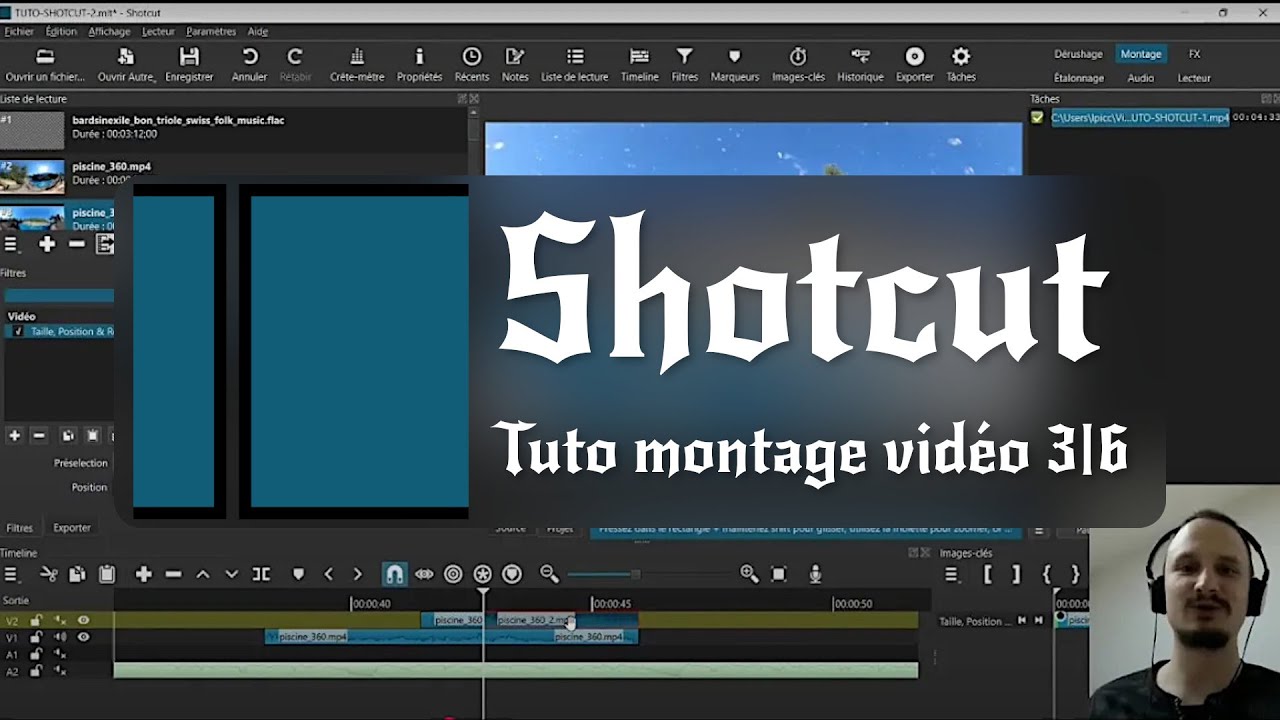Switch to the FX layout
The height and width of the screenshot is (720, 1280).
pos(1194,54)
